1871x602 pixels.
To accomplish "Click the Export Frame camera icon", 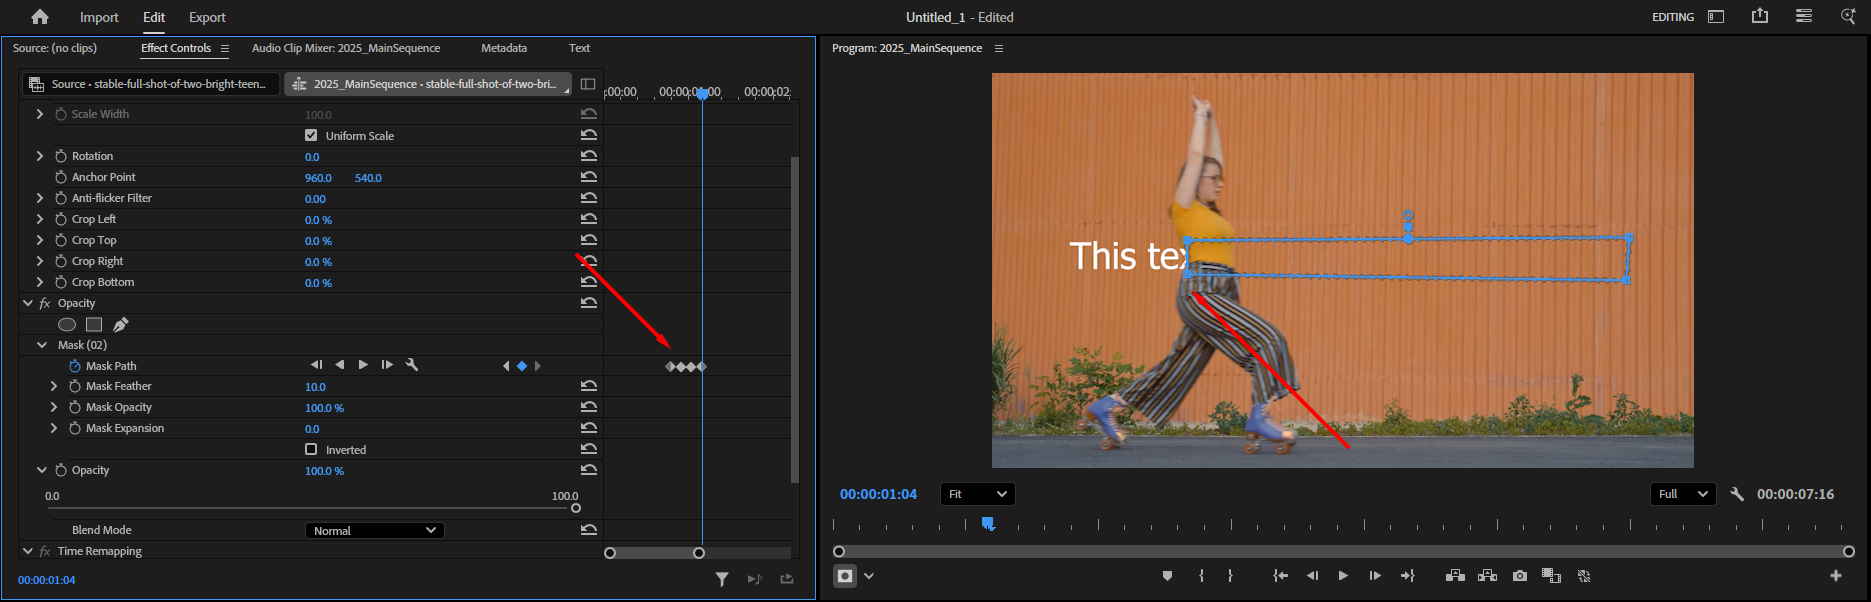I will 1520,576.
